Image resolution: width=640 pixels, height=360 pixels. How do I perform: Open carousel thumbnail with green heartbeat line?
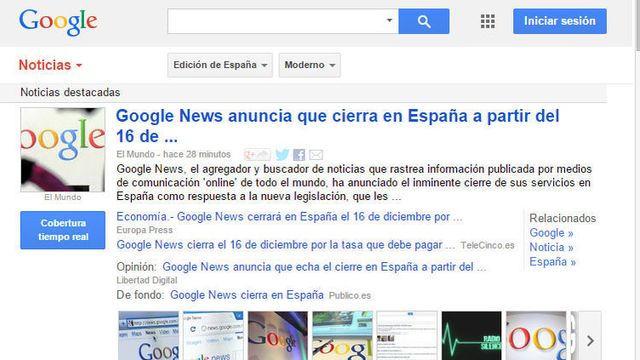tap(471, 336)
